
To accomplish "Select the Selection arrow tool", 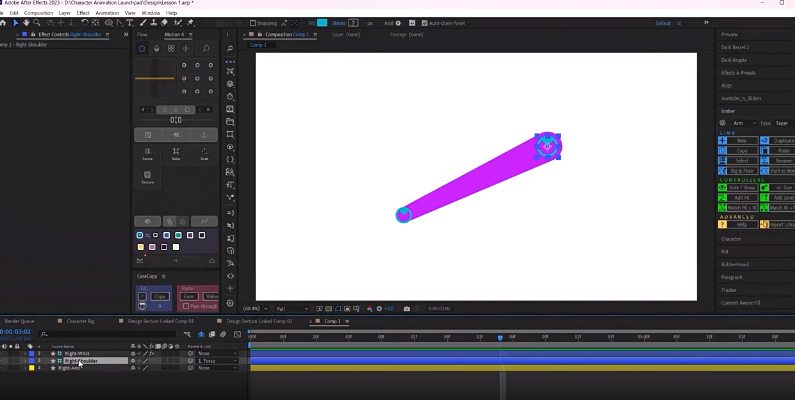I will (x=15, y=22).
